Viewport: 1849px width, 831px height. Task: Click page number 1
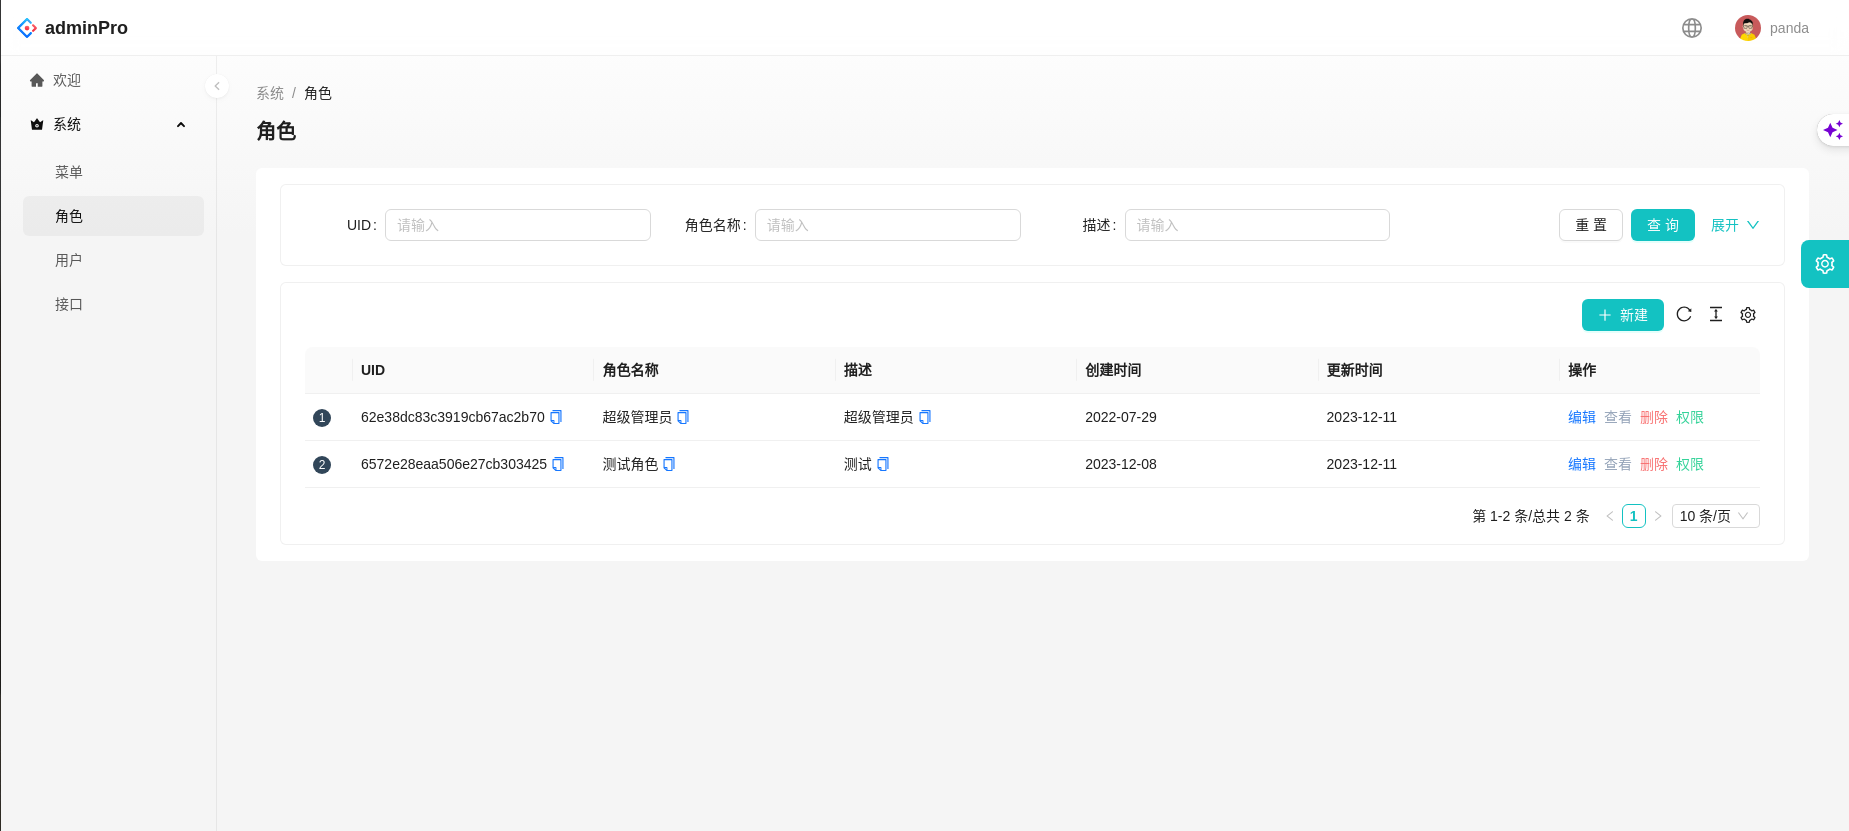tap(1634, 516)
